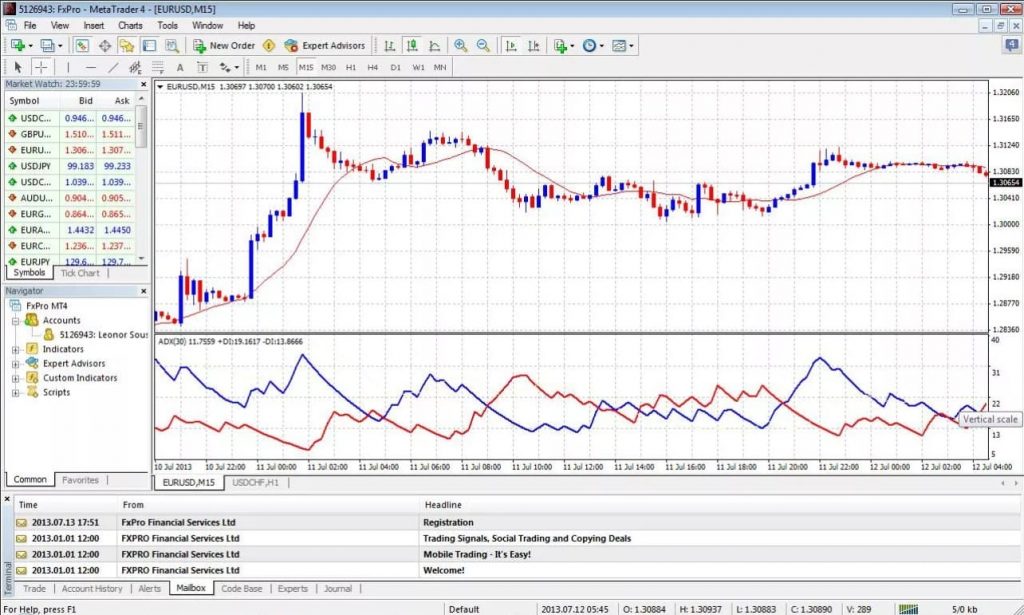Screen dimensions: 1024x615
Task: Switch to the USDCHF,H1 chart tab
Action: coord(255,482)
